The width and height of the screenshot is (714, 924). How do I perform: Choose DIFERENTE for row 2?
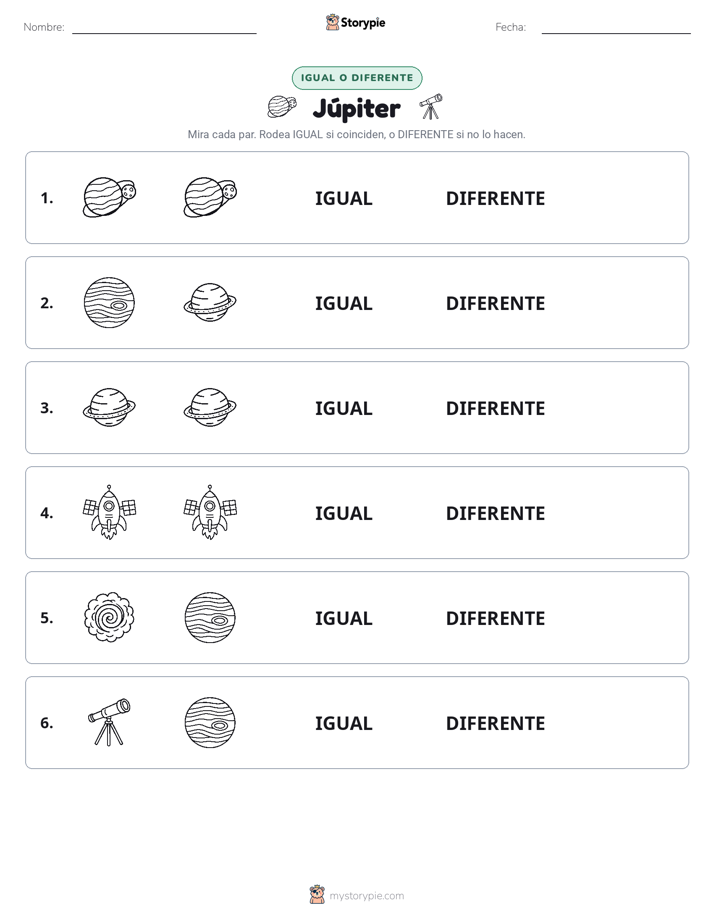pyautogui.click(x=495, y=303)
